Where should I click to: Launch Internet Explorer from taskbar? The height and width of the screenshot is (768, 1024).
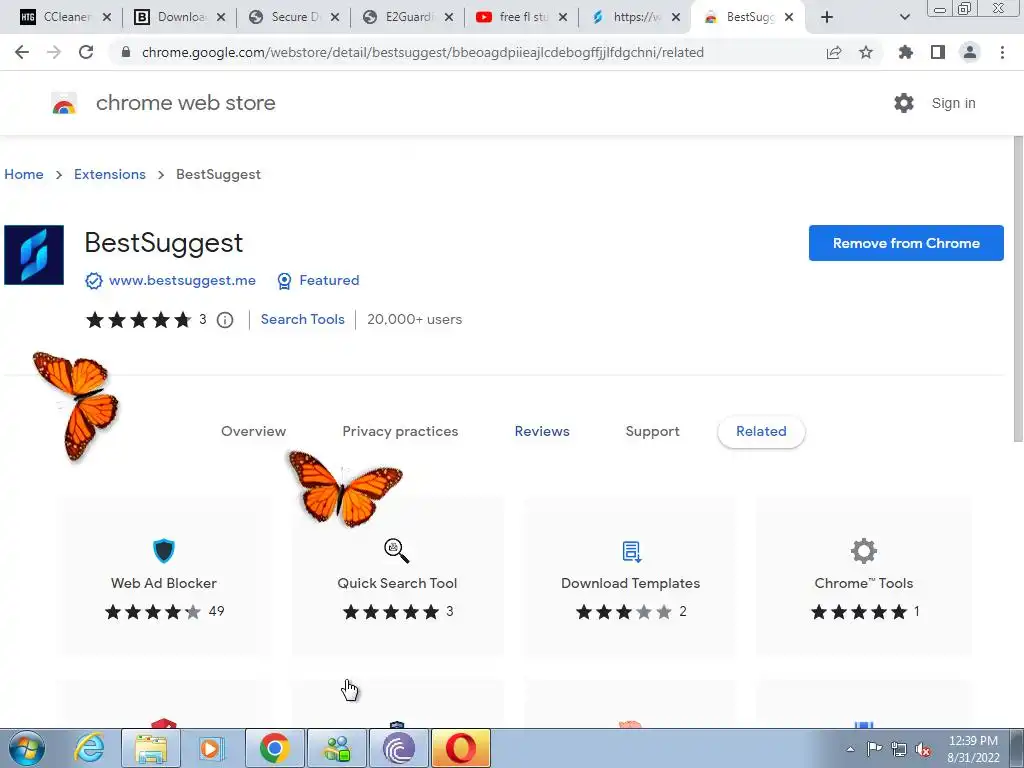click(x=89, y=748)
